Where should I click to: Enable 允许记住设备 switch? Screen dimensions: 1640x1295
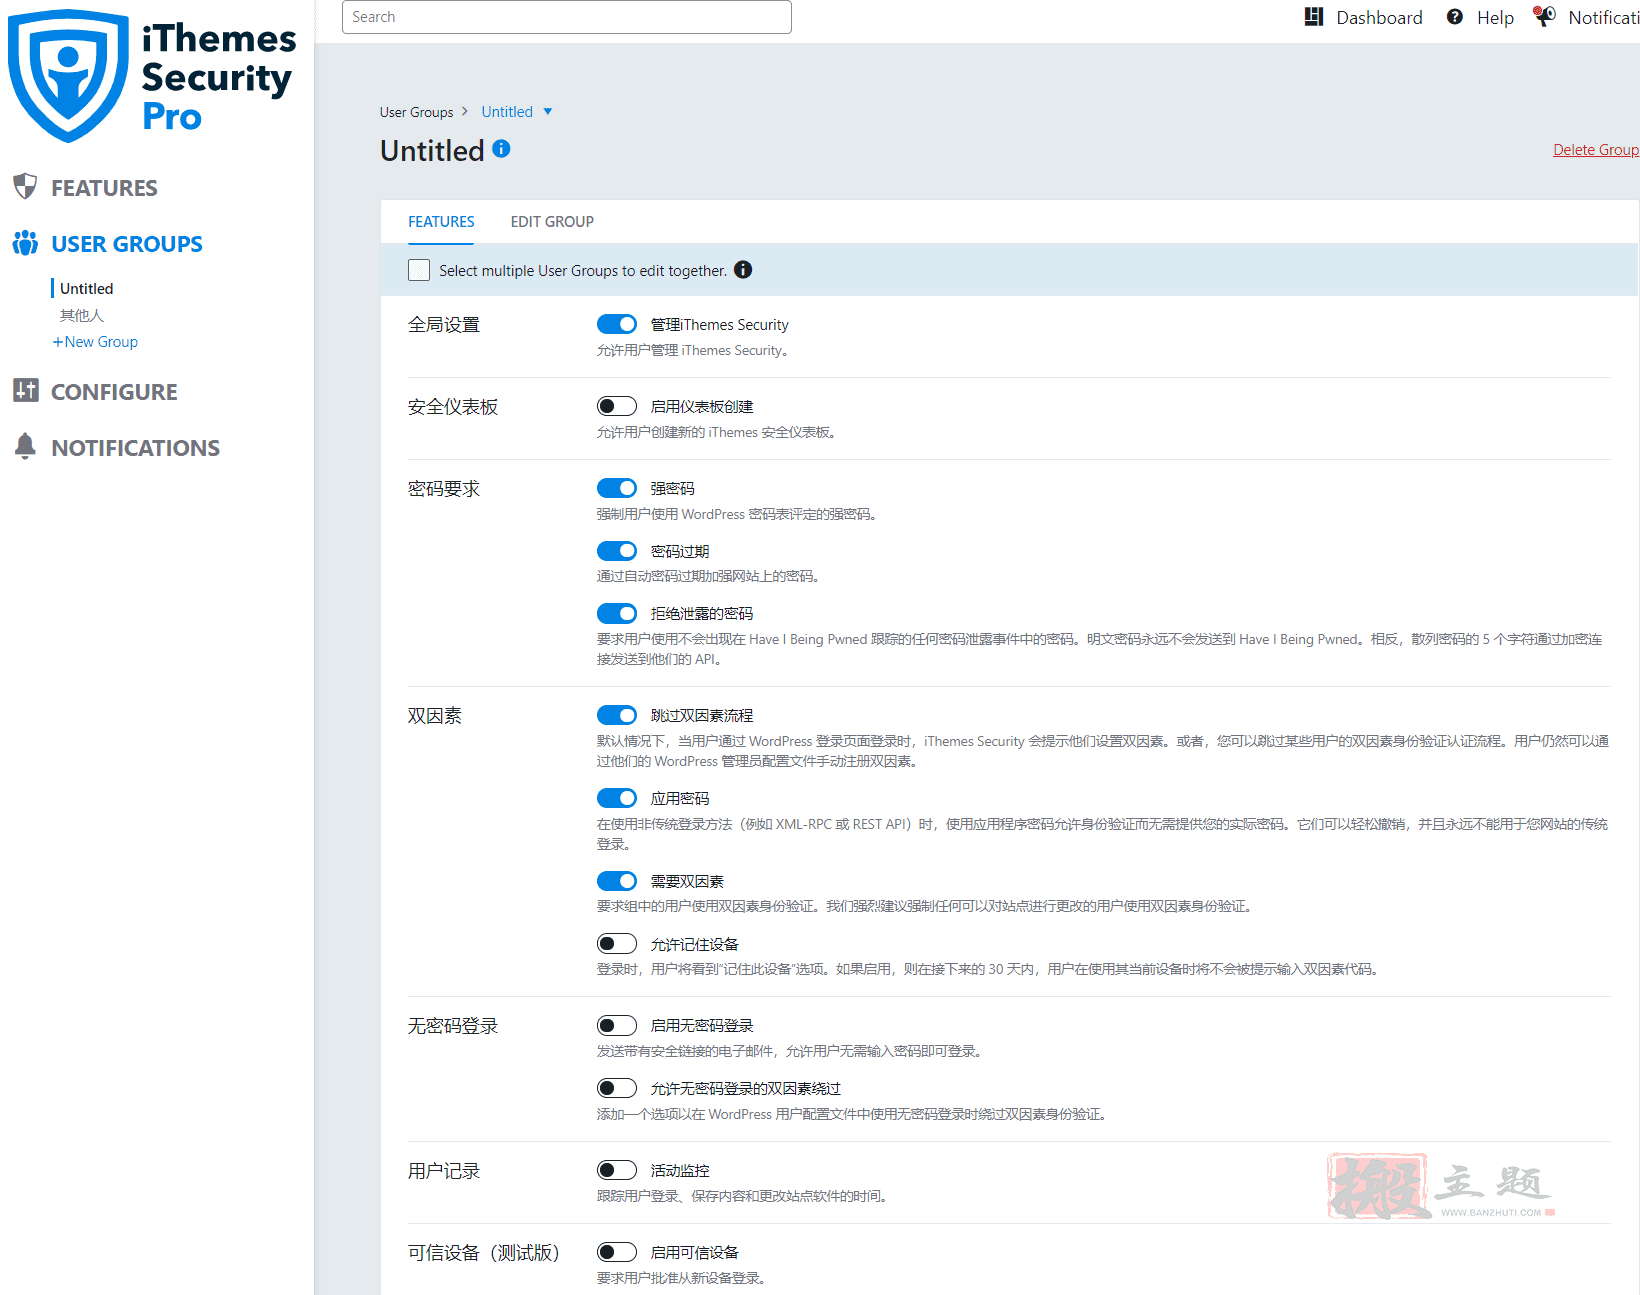(x=617, y=944)
